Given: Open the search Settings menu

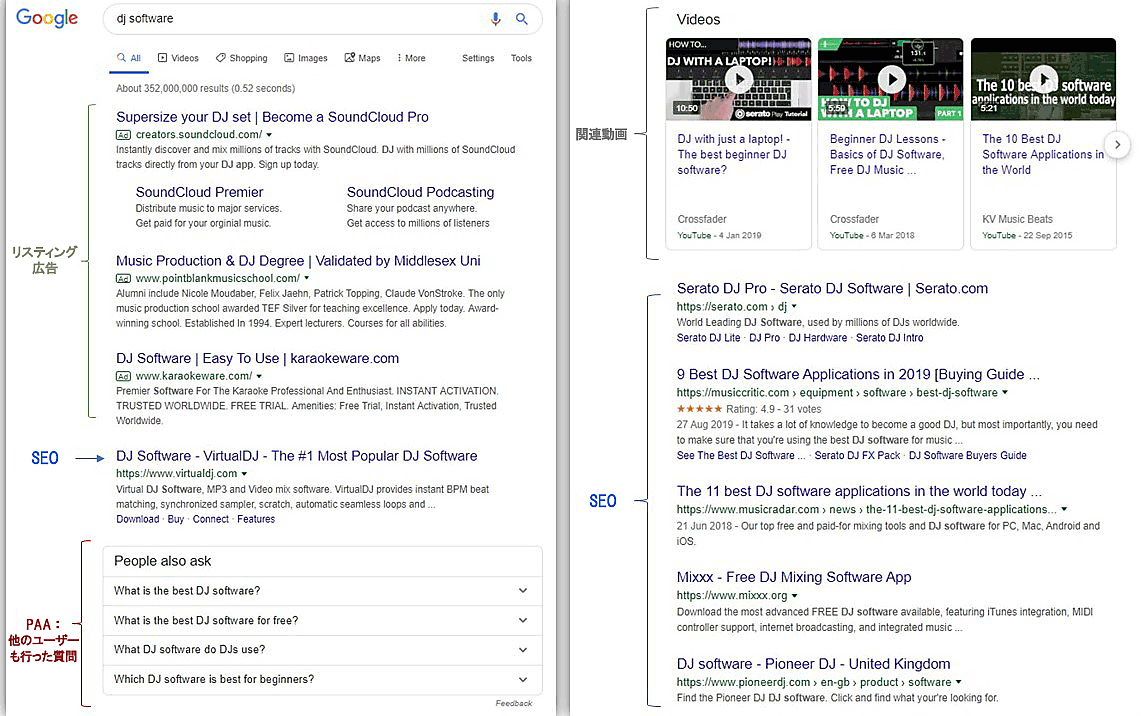Looking at the screenshot, I should 478,58.
